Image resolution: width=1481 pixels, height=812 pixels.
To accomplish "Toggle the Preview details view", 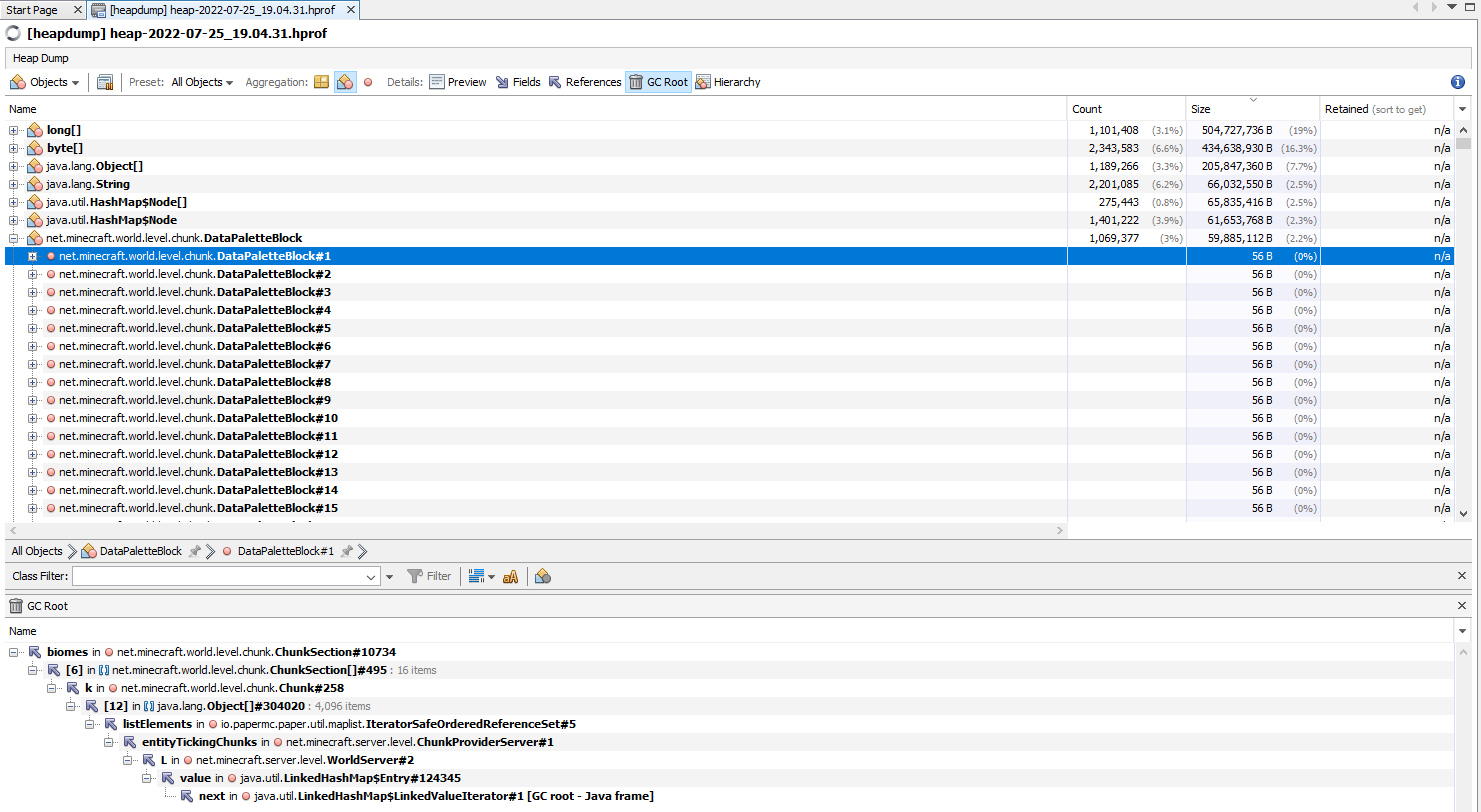I will point(458,82).
